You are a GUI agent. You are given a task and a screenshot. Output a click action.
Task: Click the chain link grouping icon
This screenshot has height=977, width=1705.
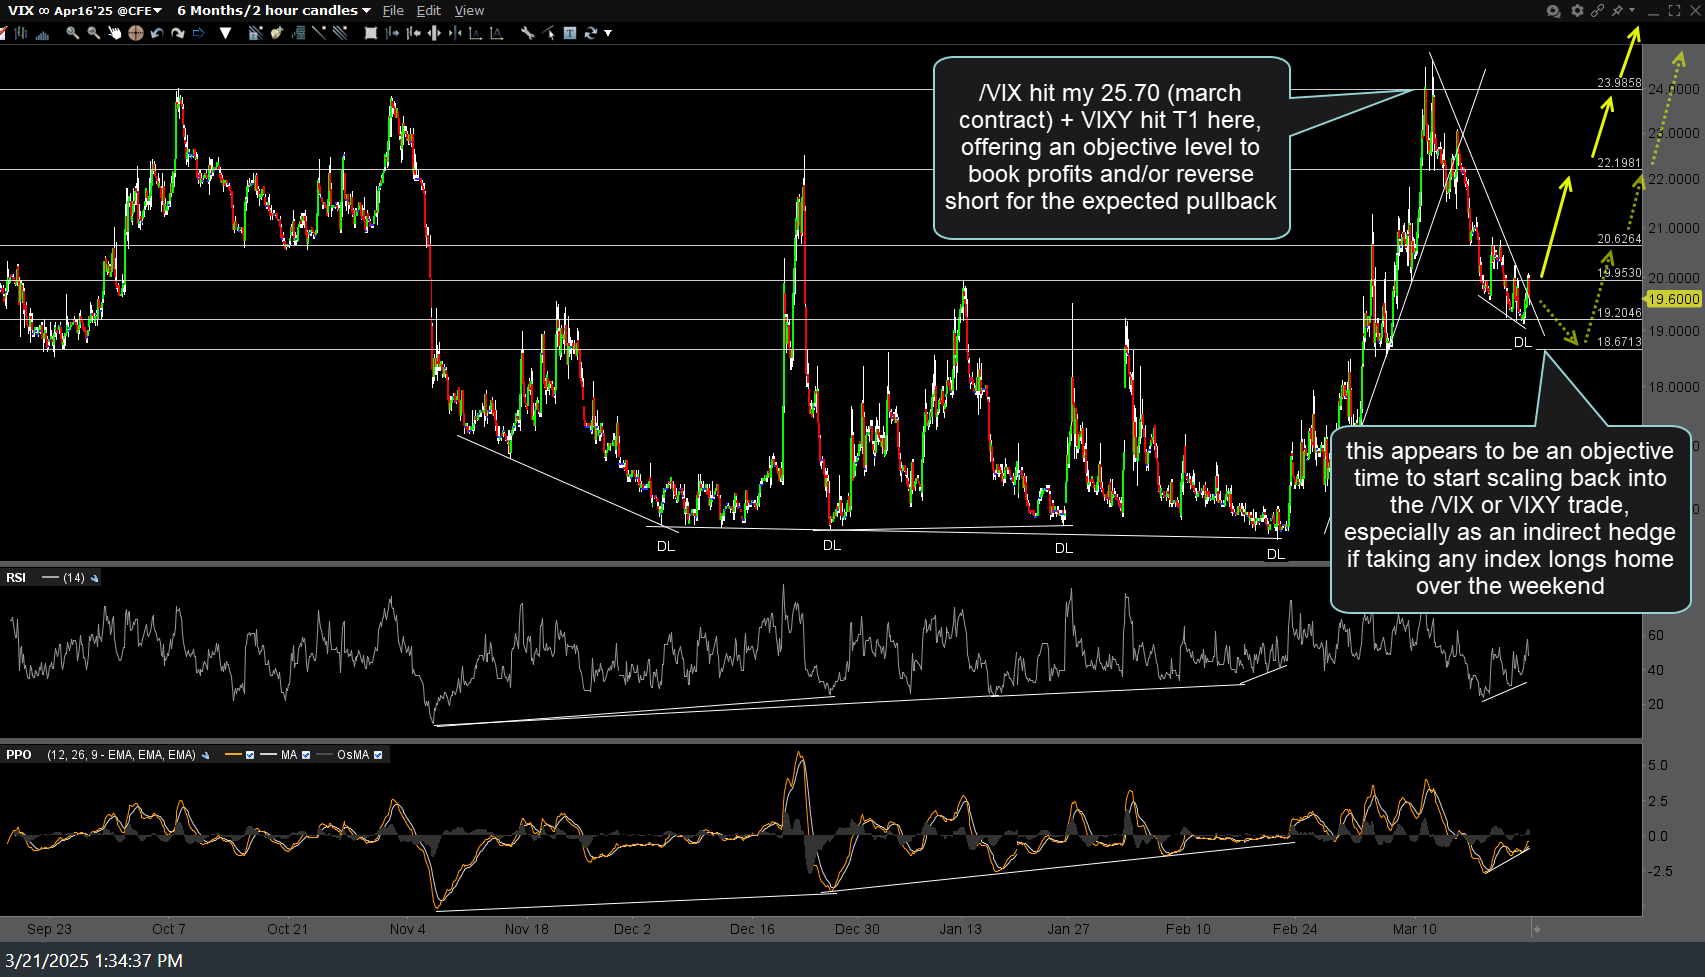tap(1597, 10)
